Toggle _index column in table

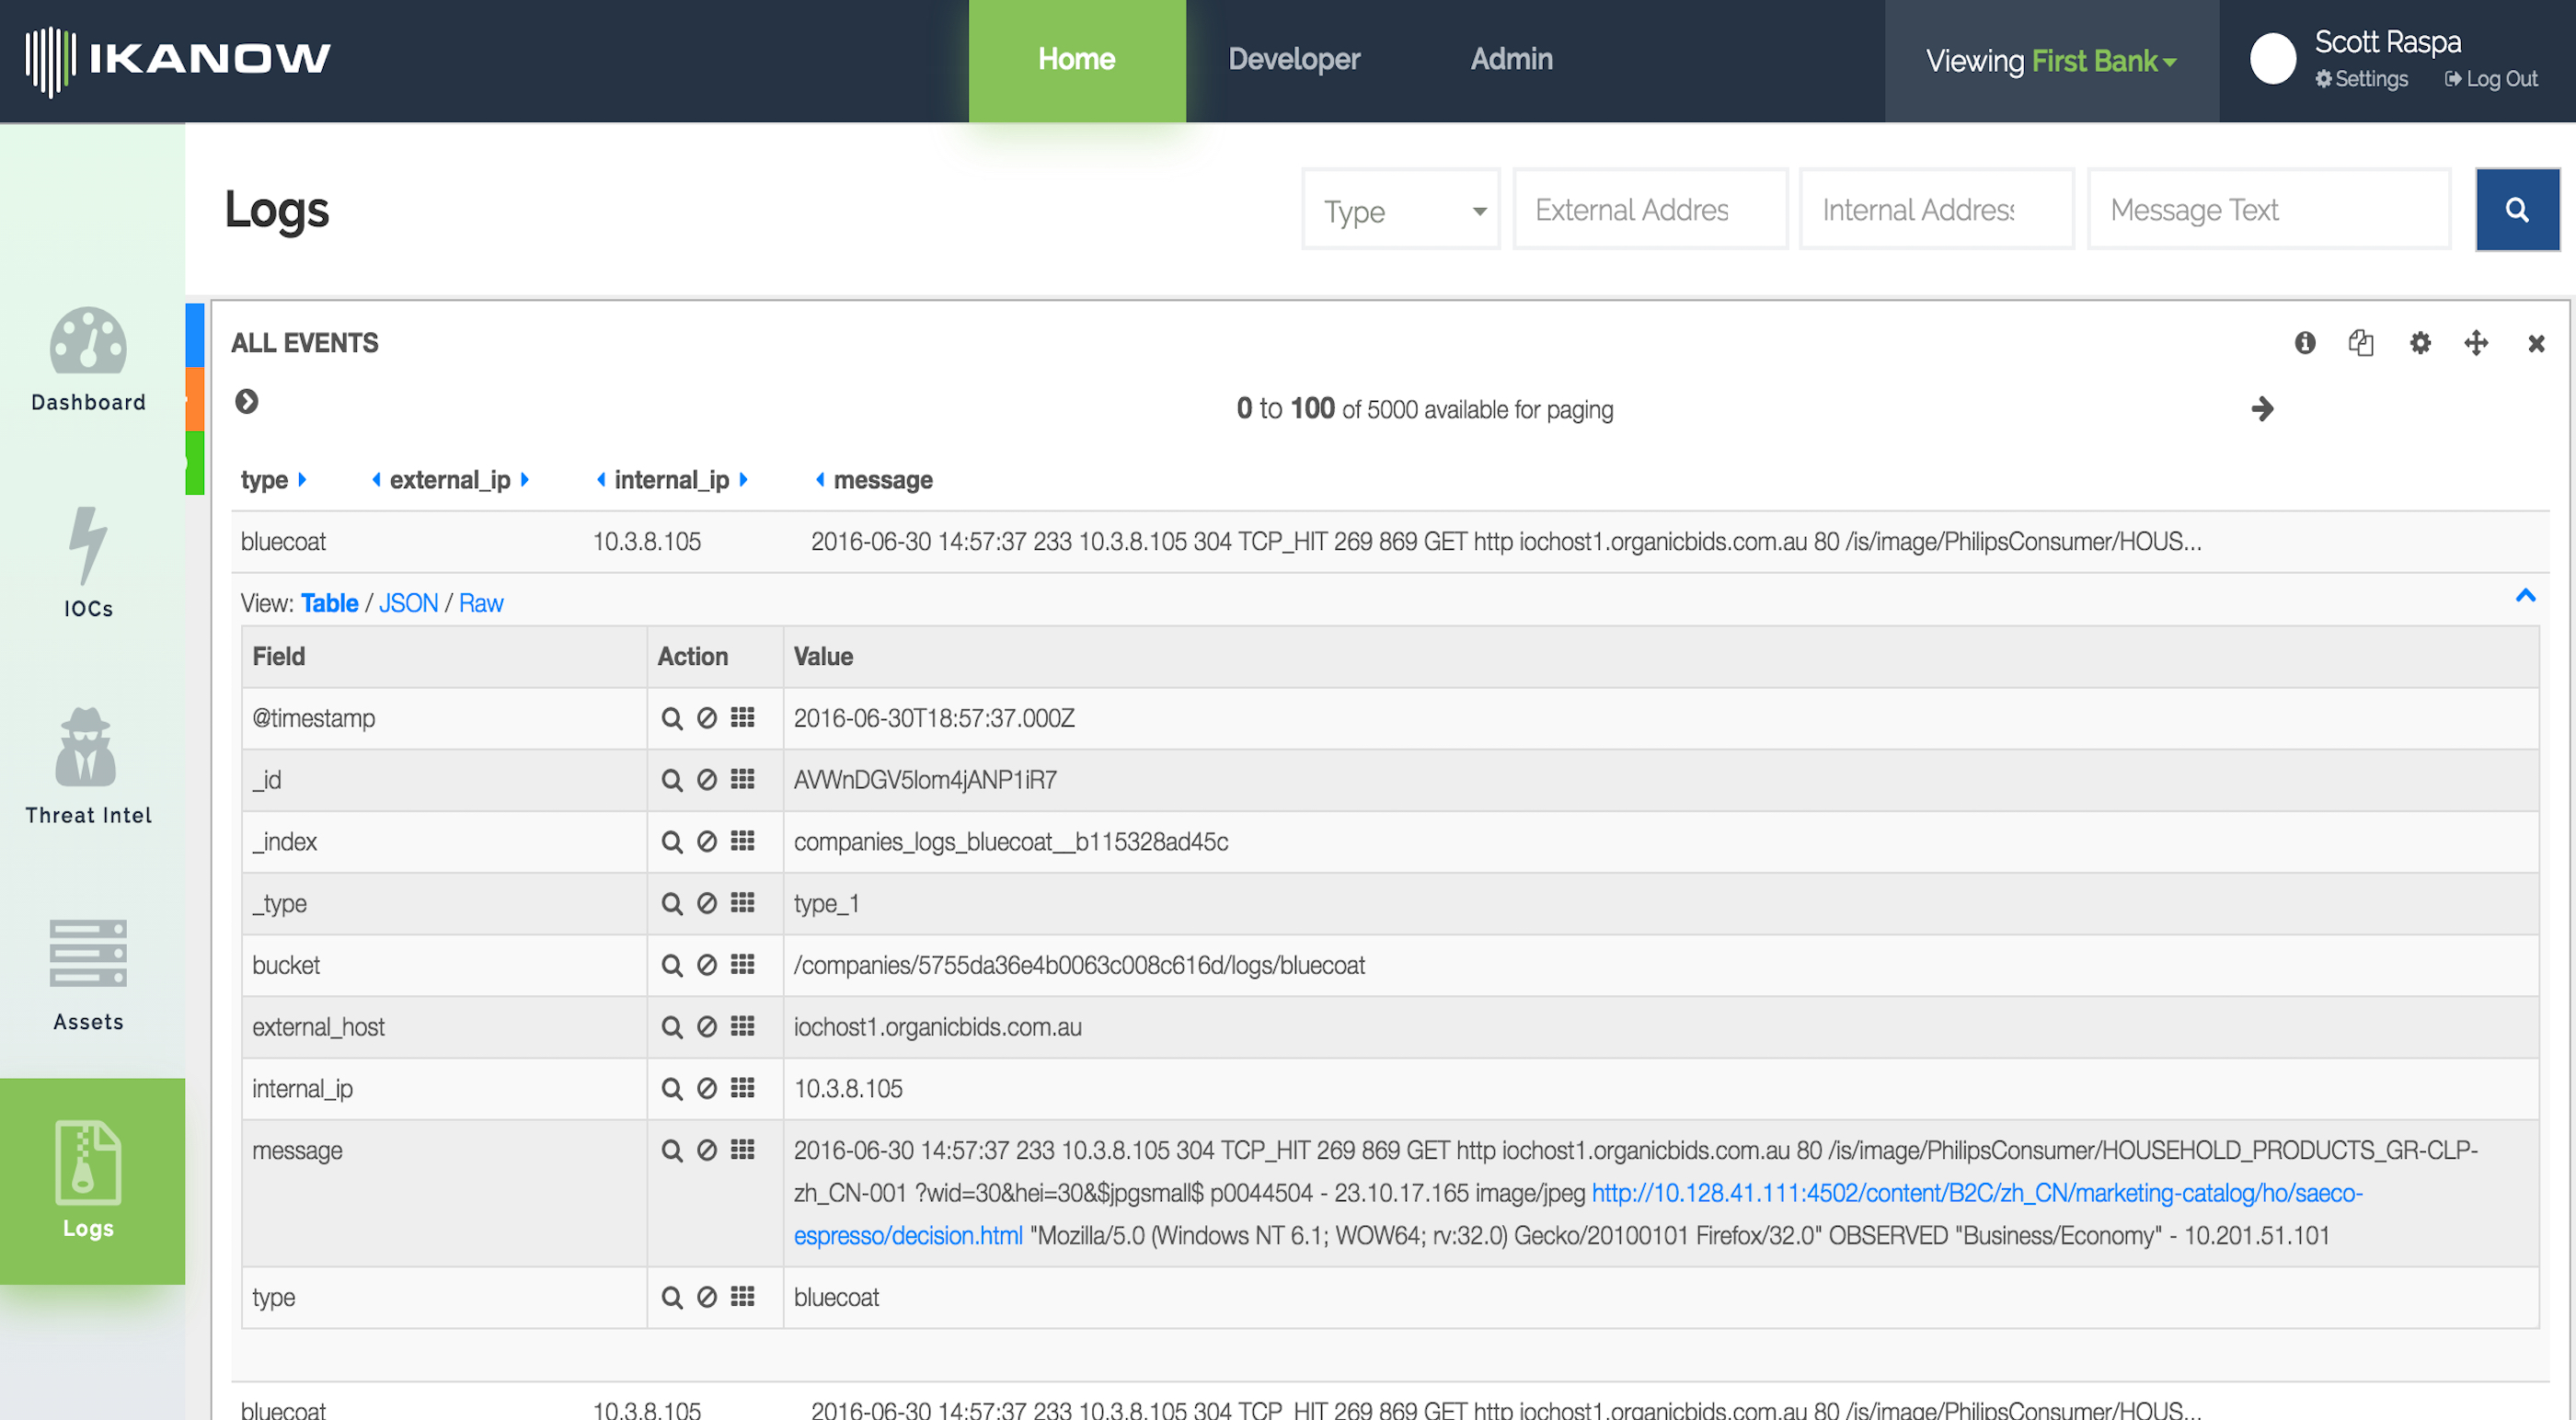coord(742,841)
